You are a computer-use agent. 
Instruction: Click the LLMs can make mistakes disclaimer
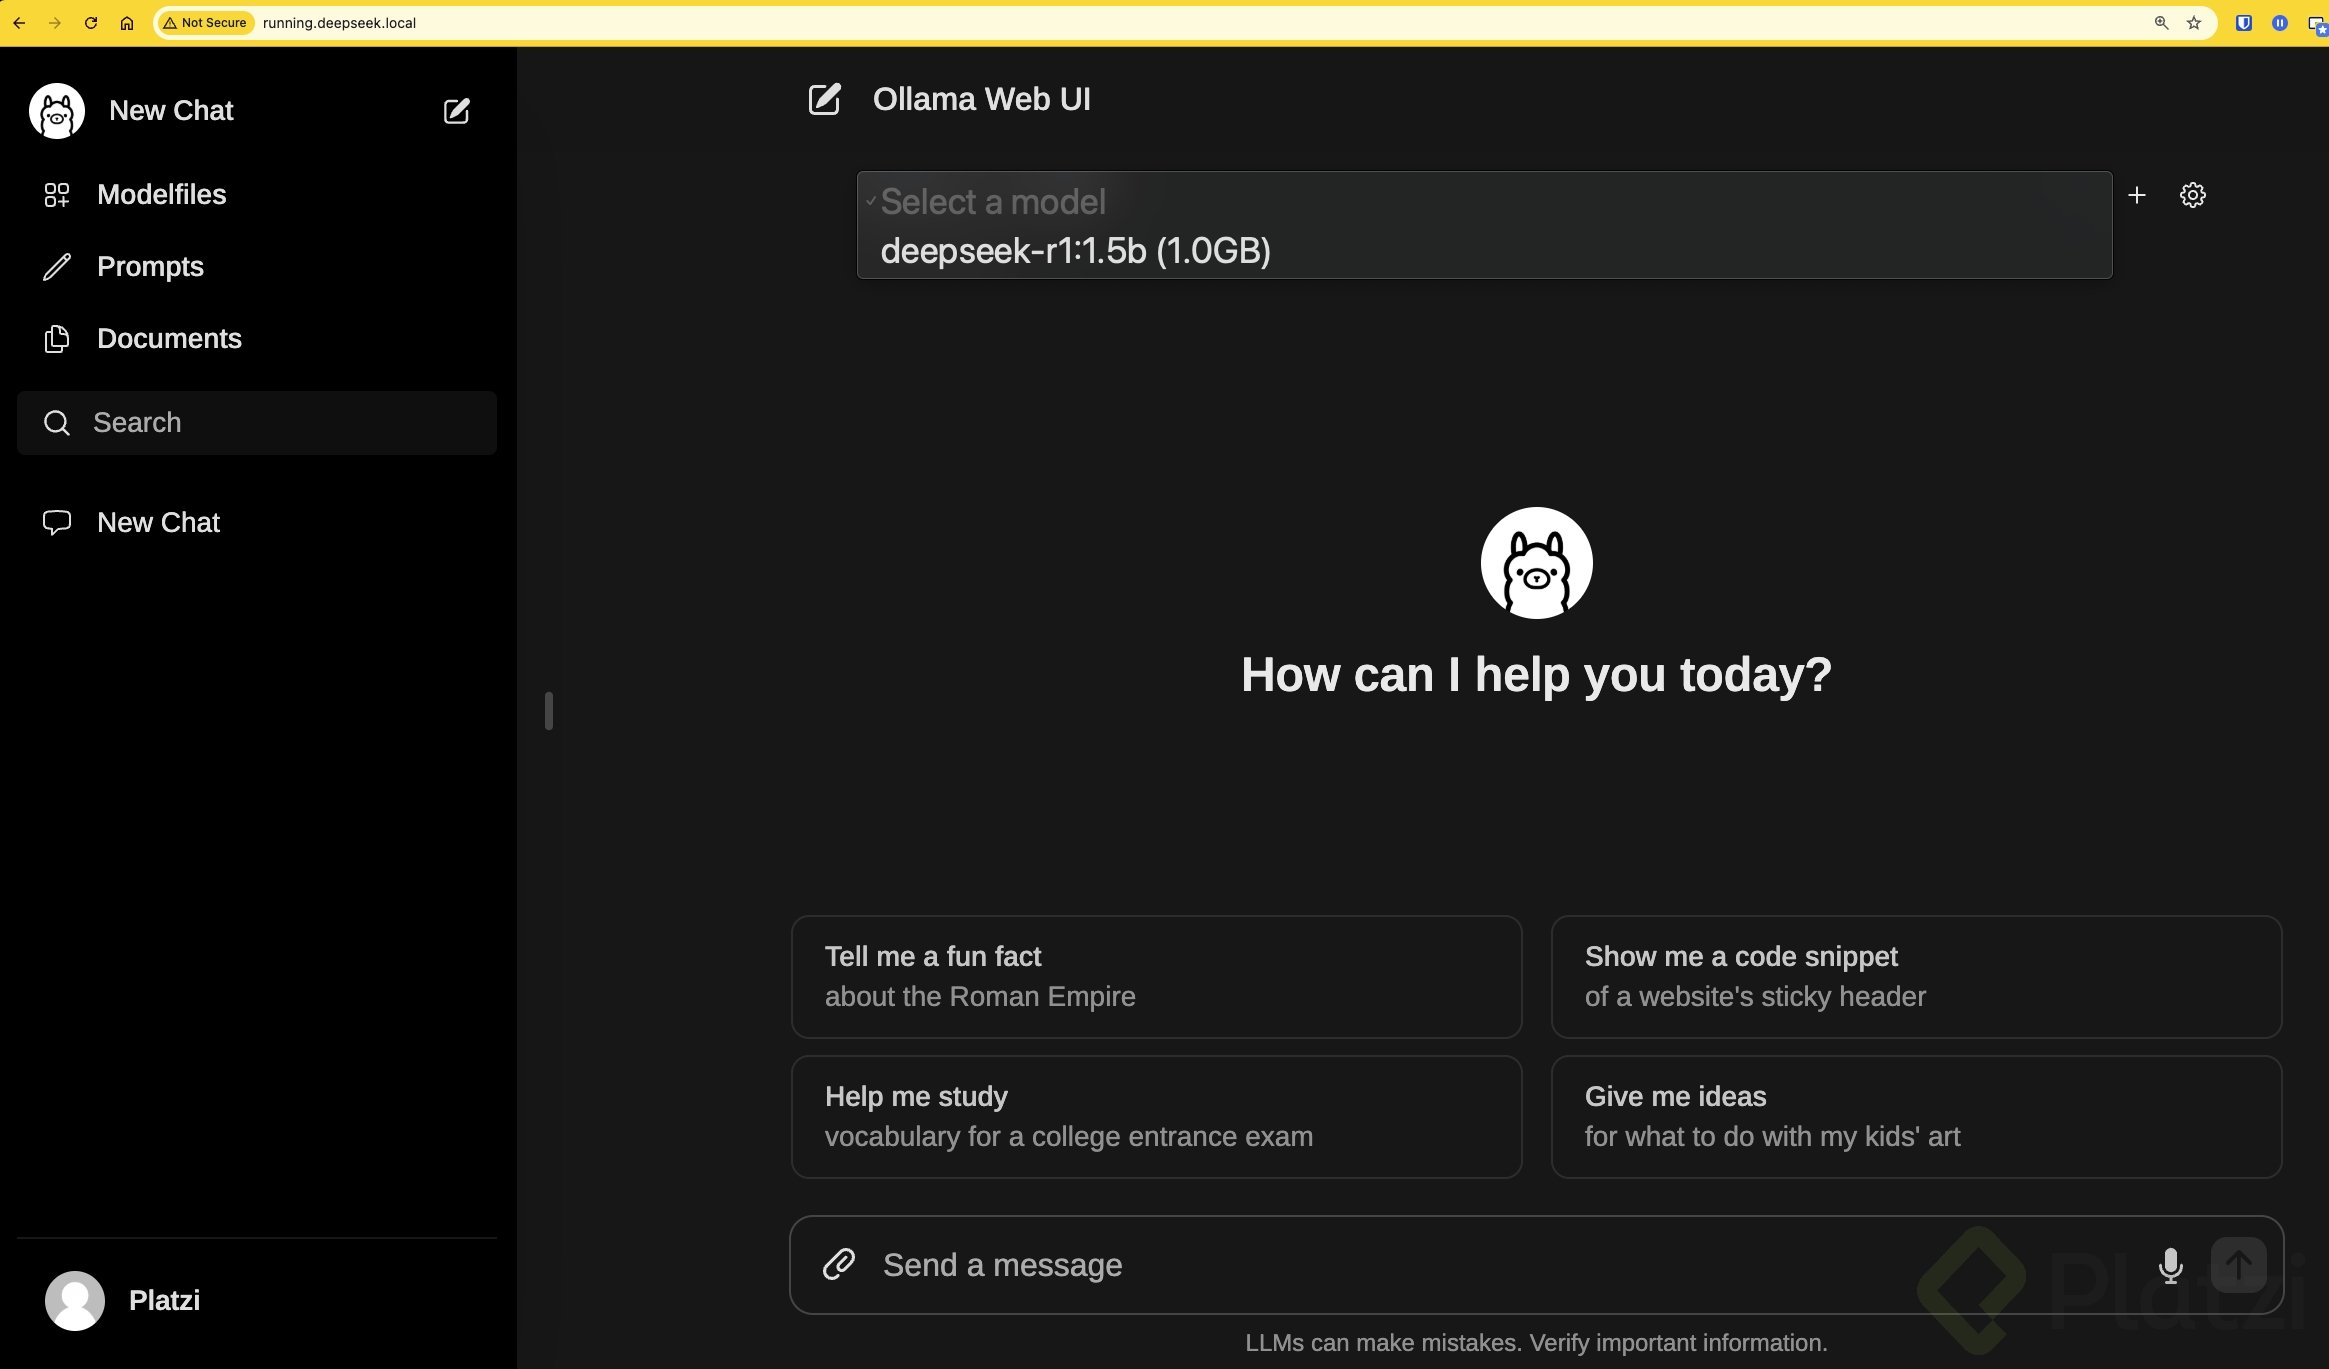click(x=1536, y=1343)
